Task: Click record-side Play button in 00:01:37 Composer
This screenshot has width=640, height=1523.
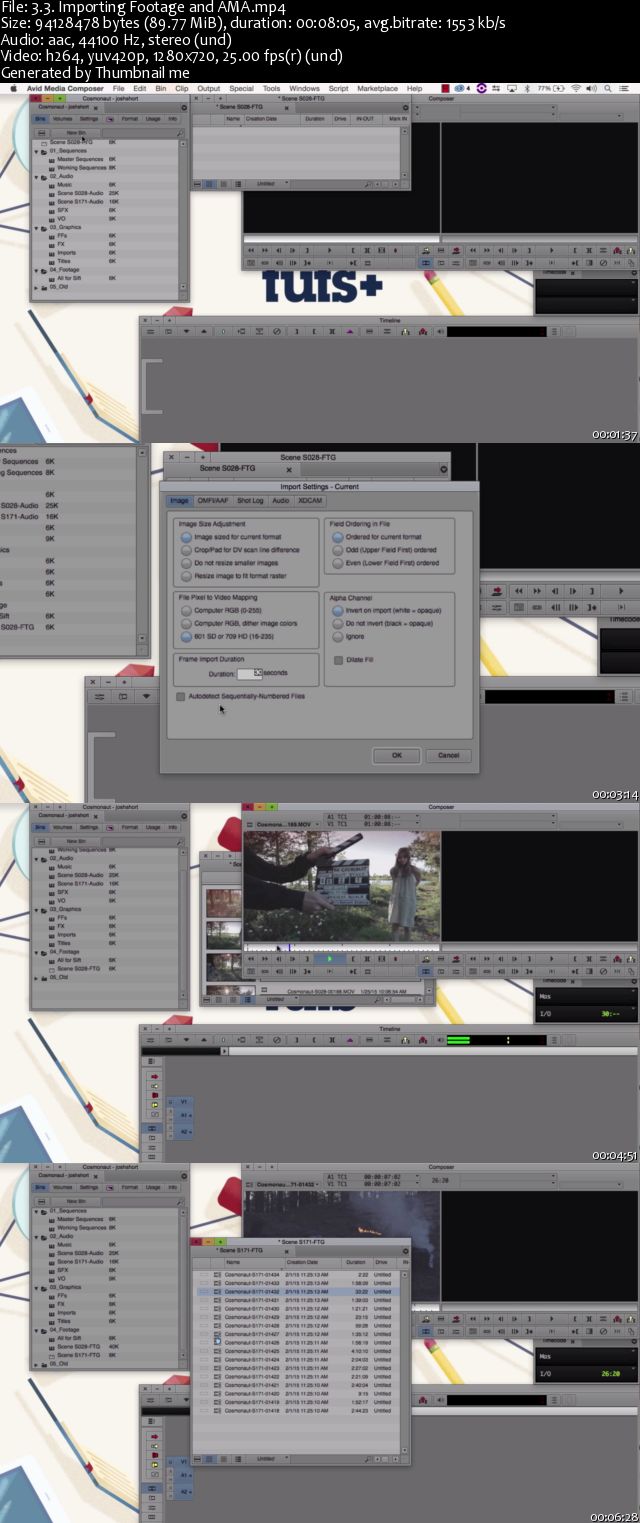Action: pyautogui.click(x=552, y=250)
